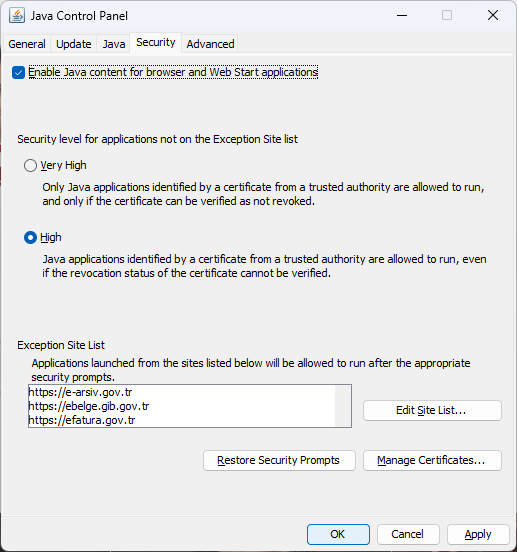
Task: Click the exception site list scrollbar
Action: [343, 406]
